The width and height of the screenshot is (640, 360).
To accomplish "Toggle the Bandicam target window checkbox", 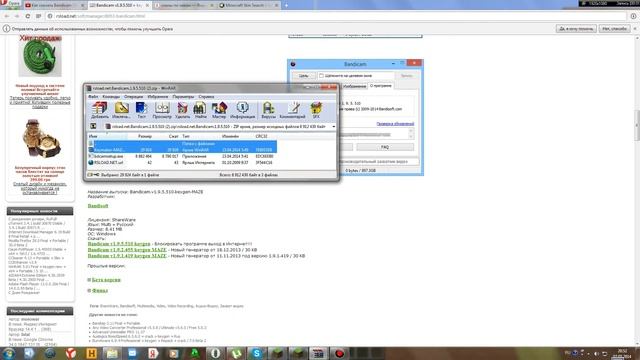I will [321, 76].
